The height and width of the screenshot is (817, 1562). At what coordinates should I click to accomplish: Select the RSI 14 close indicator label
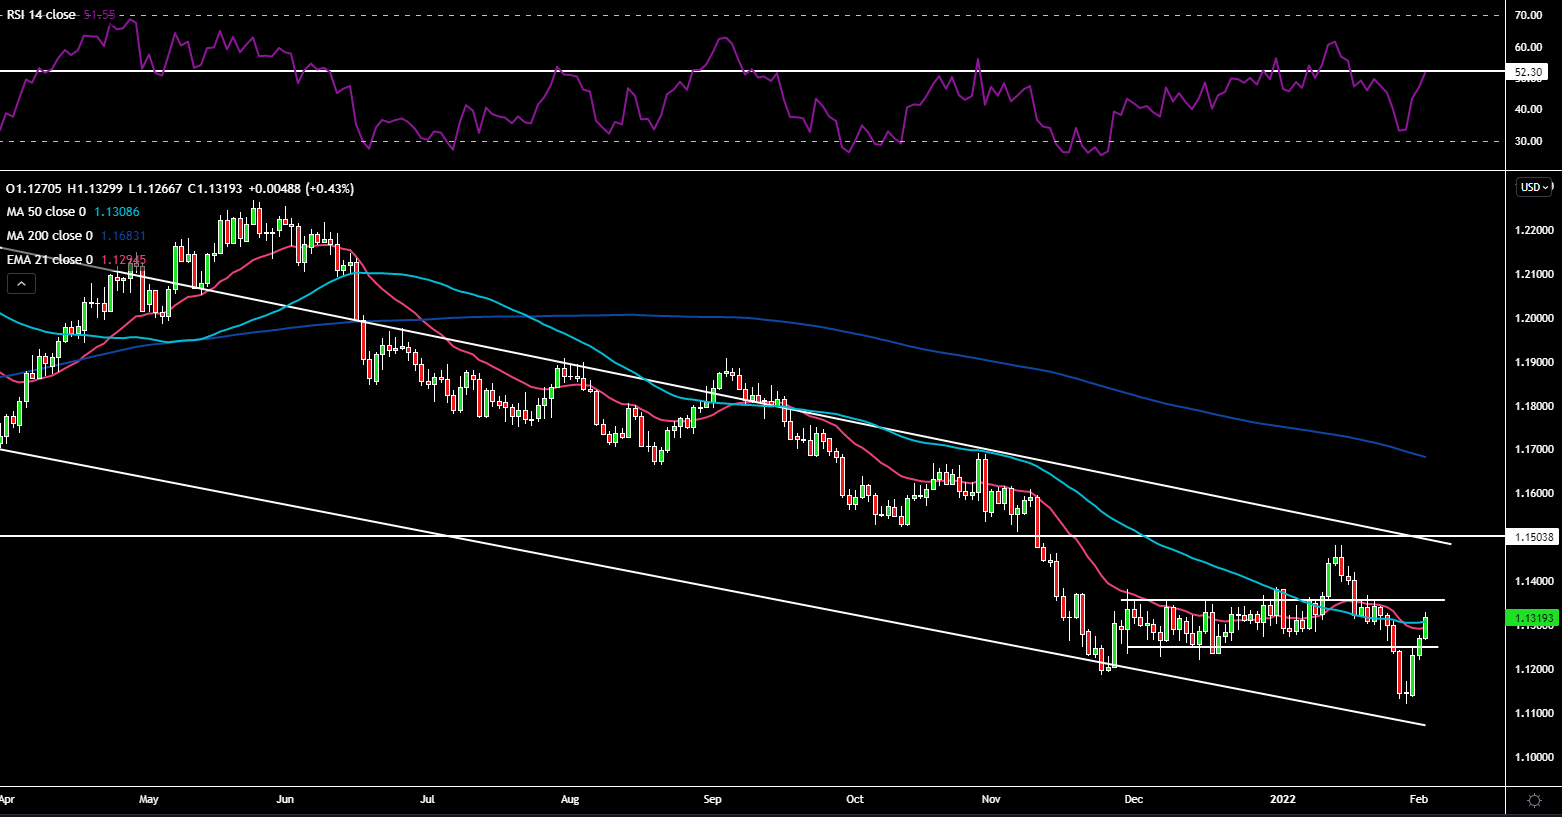[41, 14]
